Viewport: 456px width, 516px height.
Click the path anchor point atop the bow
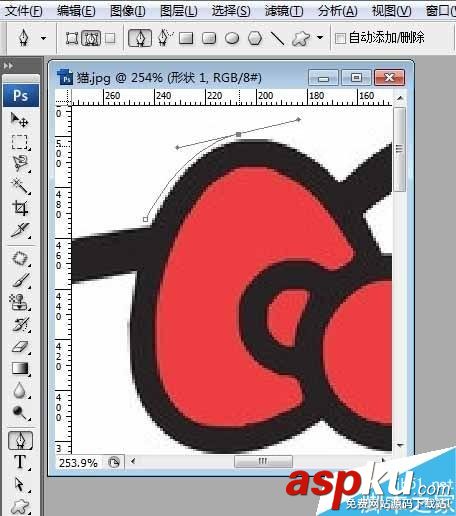239,134
